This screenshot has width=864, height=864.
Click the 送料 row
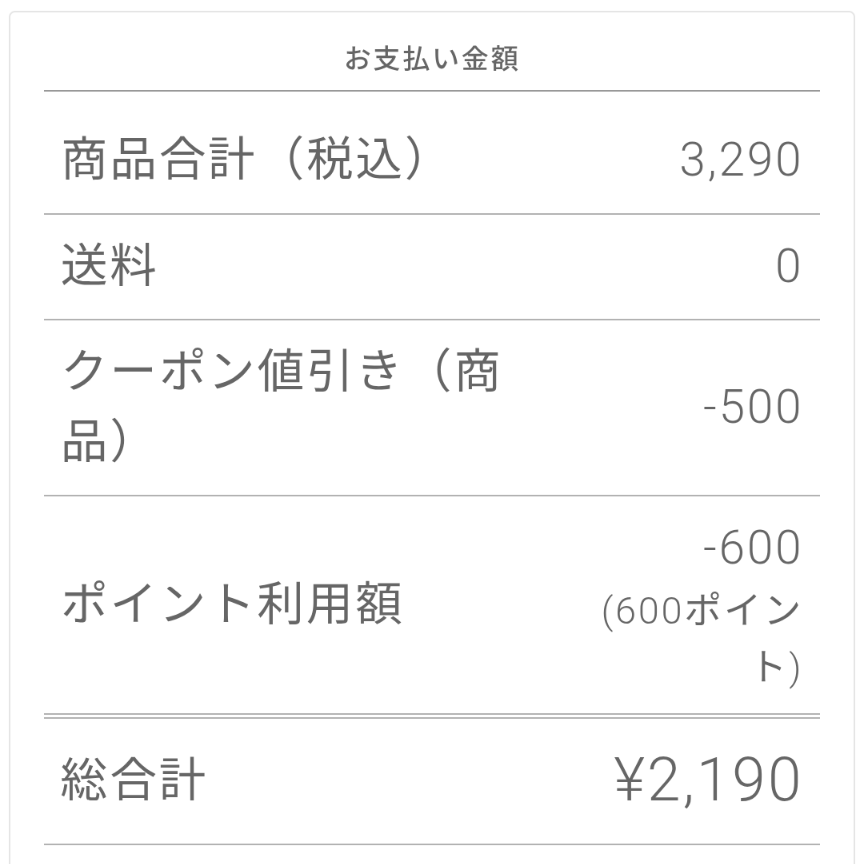point(432,267)
